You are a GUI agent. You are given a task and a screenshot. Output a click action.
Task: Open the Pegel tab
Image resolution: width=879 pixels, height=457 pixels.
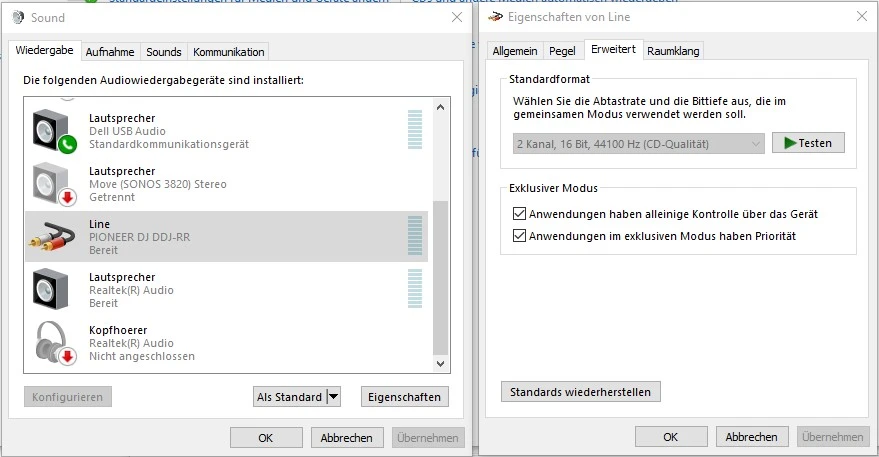pyautogui.click(x=563, y=51)
